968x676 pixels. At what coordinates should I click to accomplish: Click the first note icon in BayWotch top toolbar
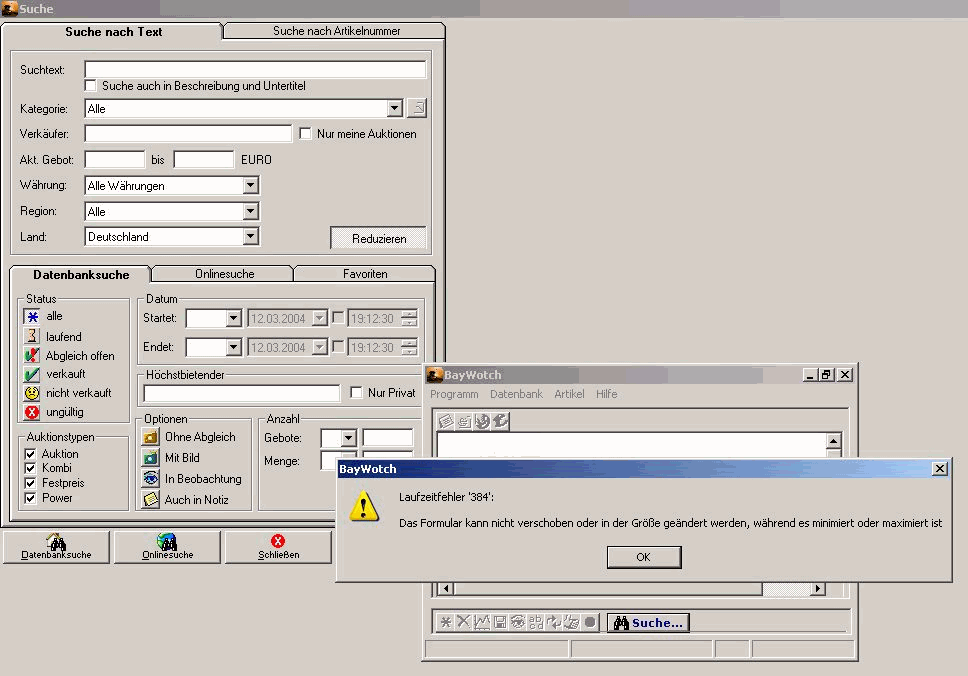446,421
